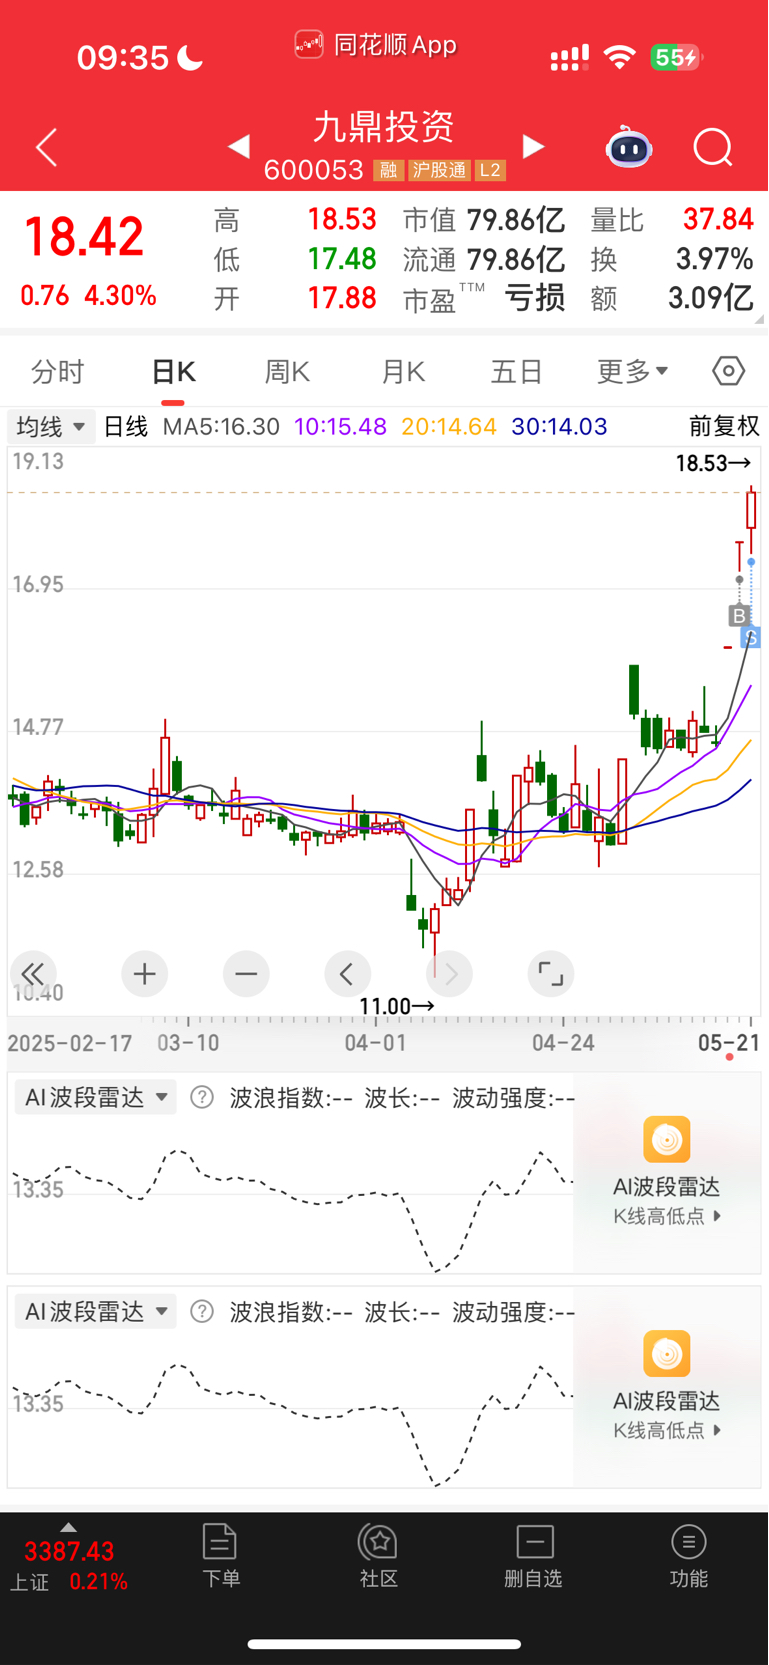Expand chart to fullscreen icon
The image size is (769, 1665).
click(x=551, y=974)
